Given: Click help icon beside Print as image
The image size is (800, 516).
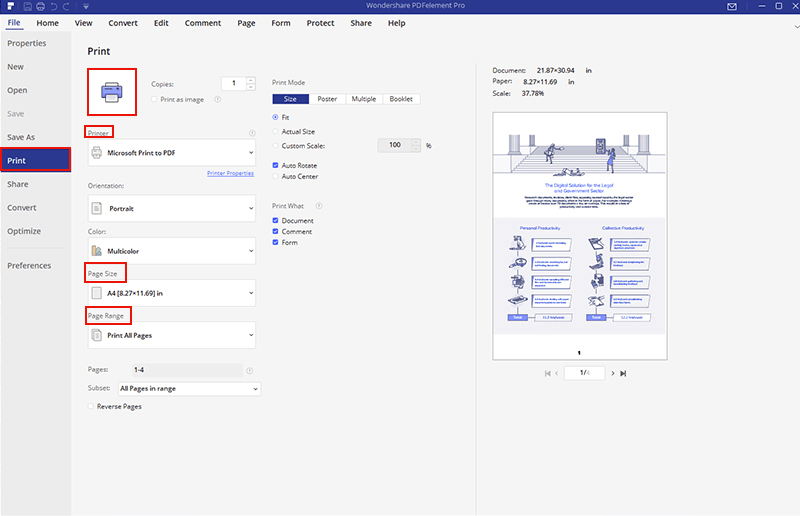Looking at the screenshot, I should pos(218,99).
